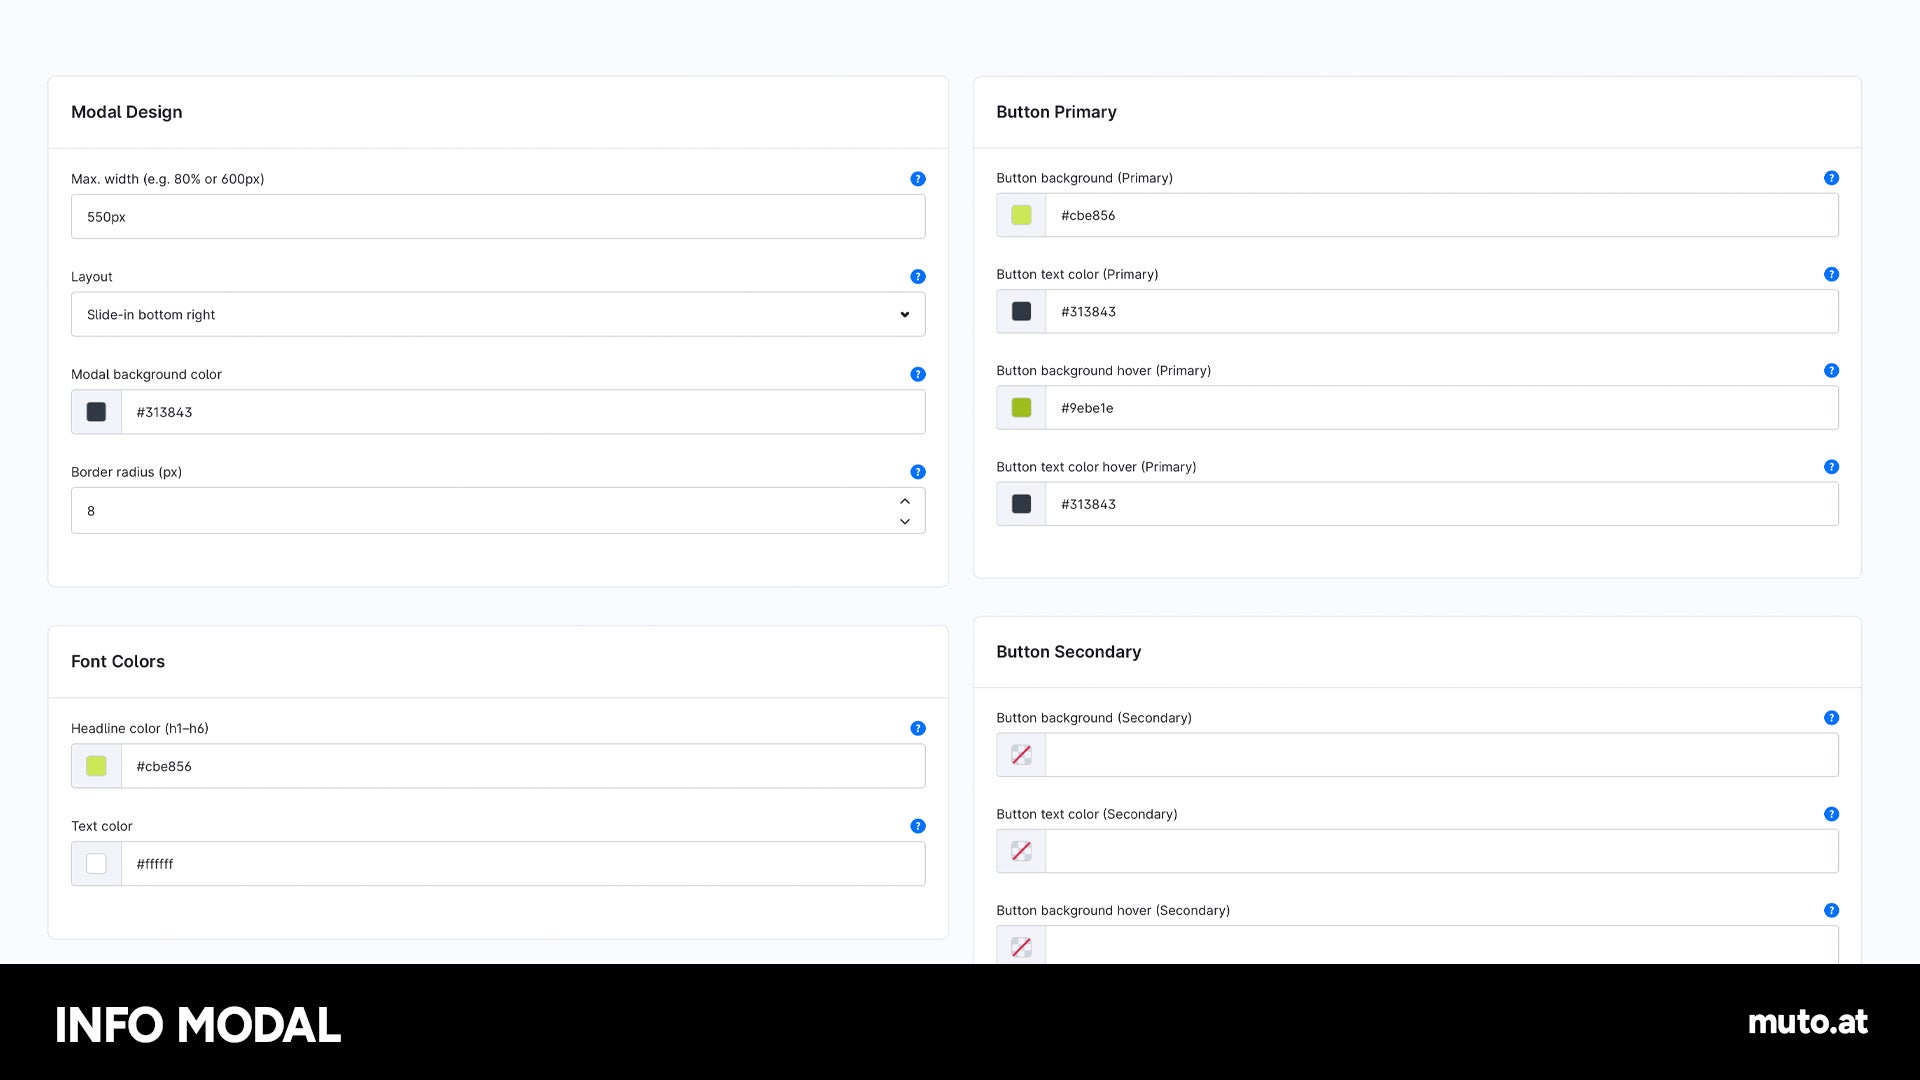Open help for Headline color (h1–h6)
The width and height of the screenshot is (1920, 1080).
coord(917,728)
